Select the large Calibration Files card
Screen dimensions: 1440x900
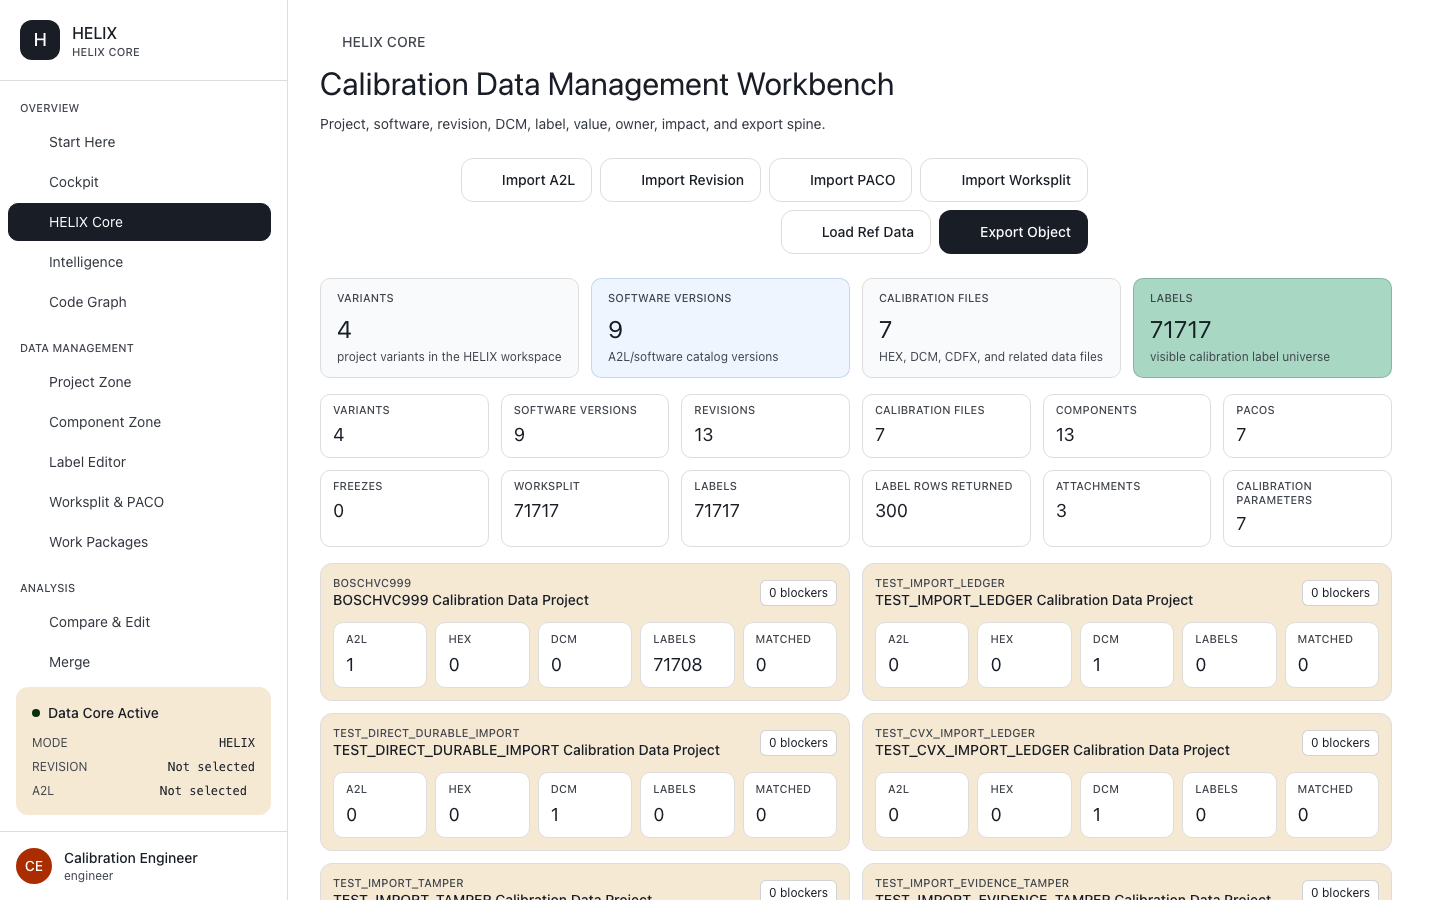click(991, 328)
